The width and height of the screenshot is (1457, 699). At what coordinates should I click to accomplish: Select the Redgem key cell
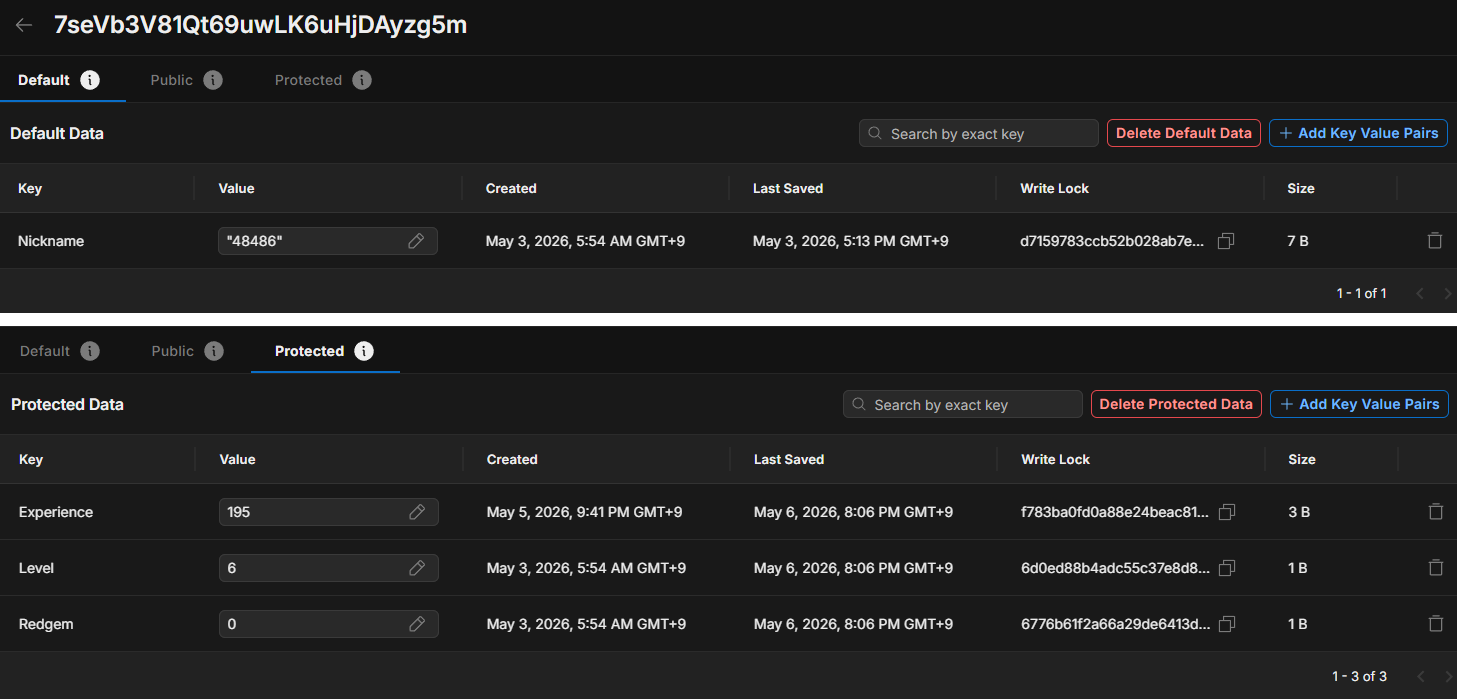pyautogui.click(x=46, y=624)
